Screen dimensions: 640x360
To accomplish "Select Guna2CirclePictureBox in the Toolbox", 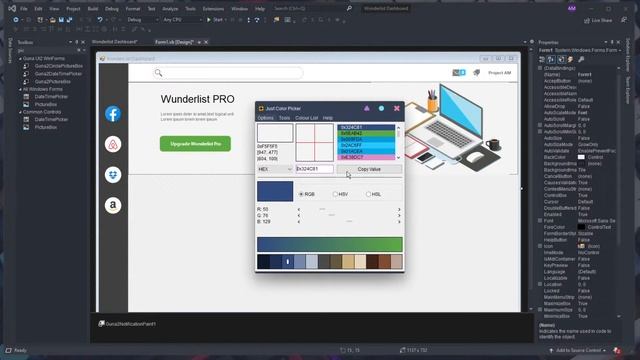I will [59, 66].
